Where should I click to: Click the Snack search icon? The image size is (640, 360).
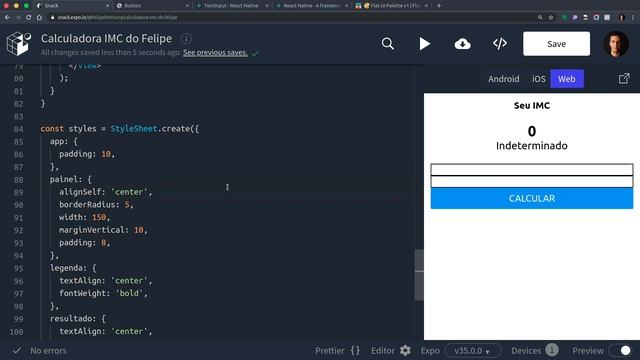(x=388, y=44)
